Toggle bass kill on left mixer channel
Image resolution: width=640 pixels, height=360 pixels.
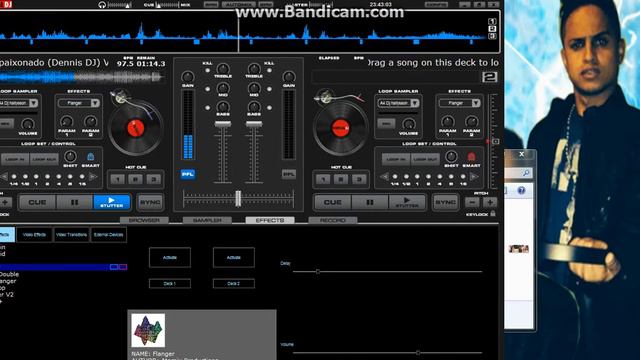207,108
